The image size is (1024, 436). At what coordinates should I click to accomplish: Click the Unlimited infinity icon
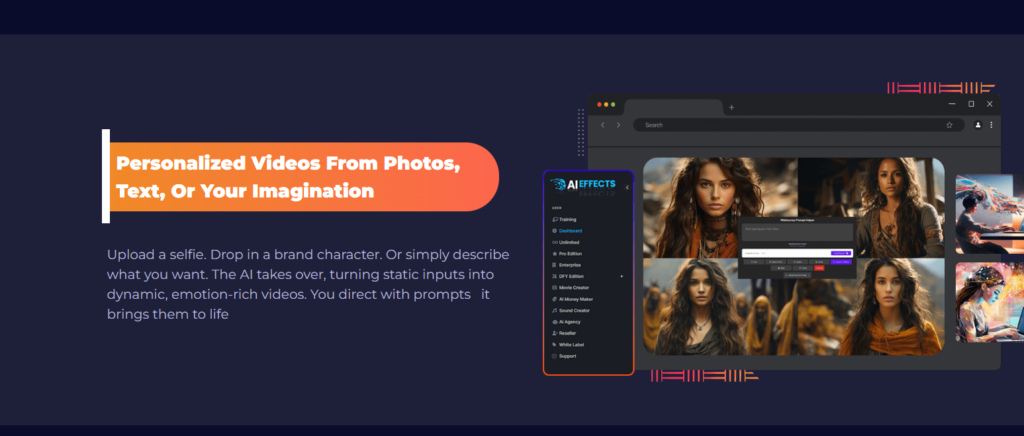554,242
